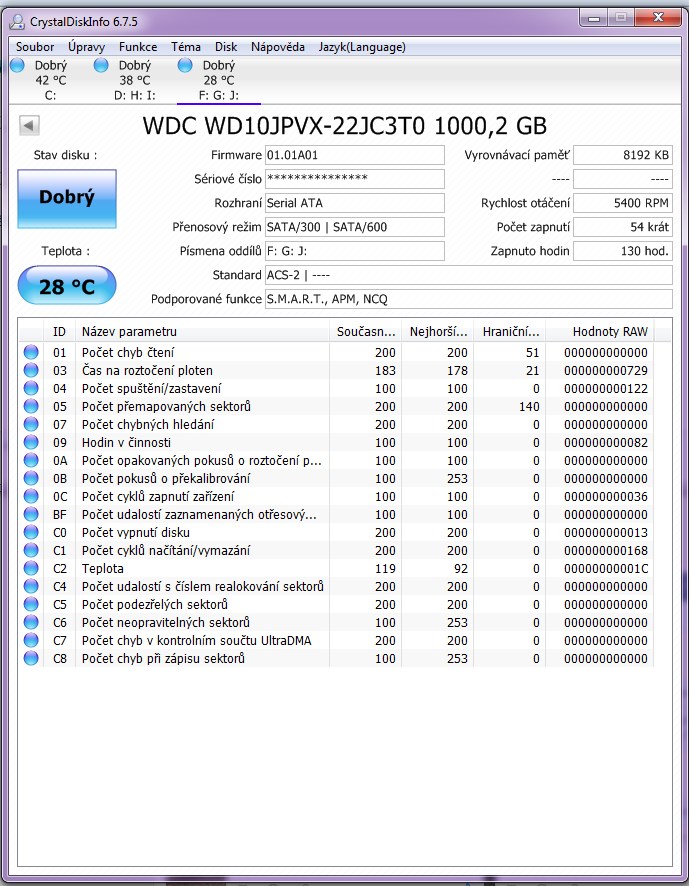
Task: Click status icon for attribute 01
Action: [x=31, y=352]
